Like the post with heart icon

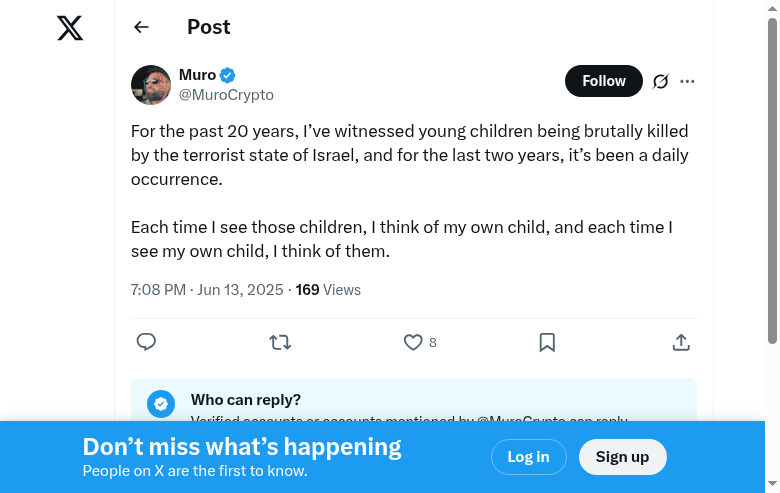point(413,342)
